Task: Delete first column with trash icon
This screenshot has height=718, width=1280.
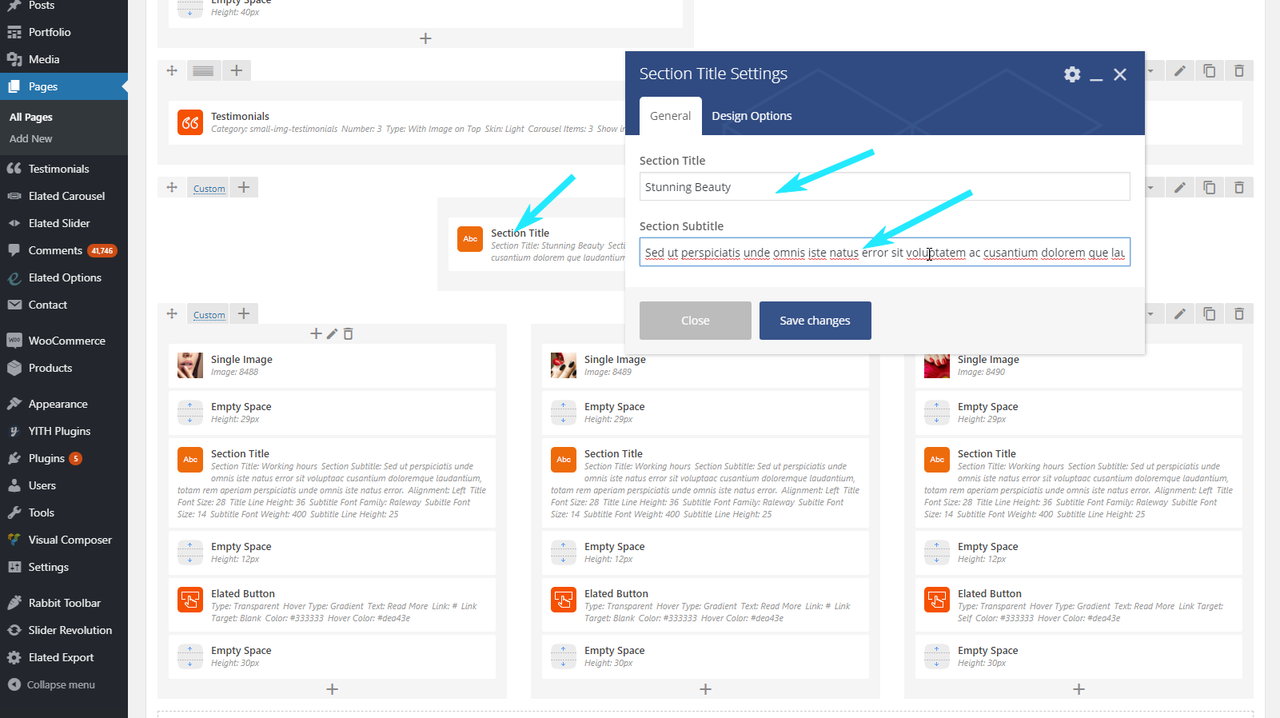Action: pos(348,334)
